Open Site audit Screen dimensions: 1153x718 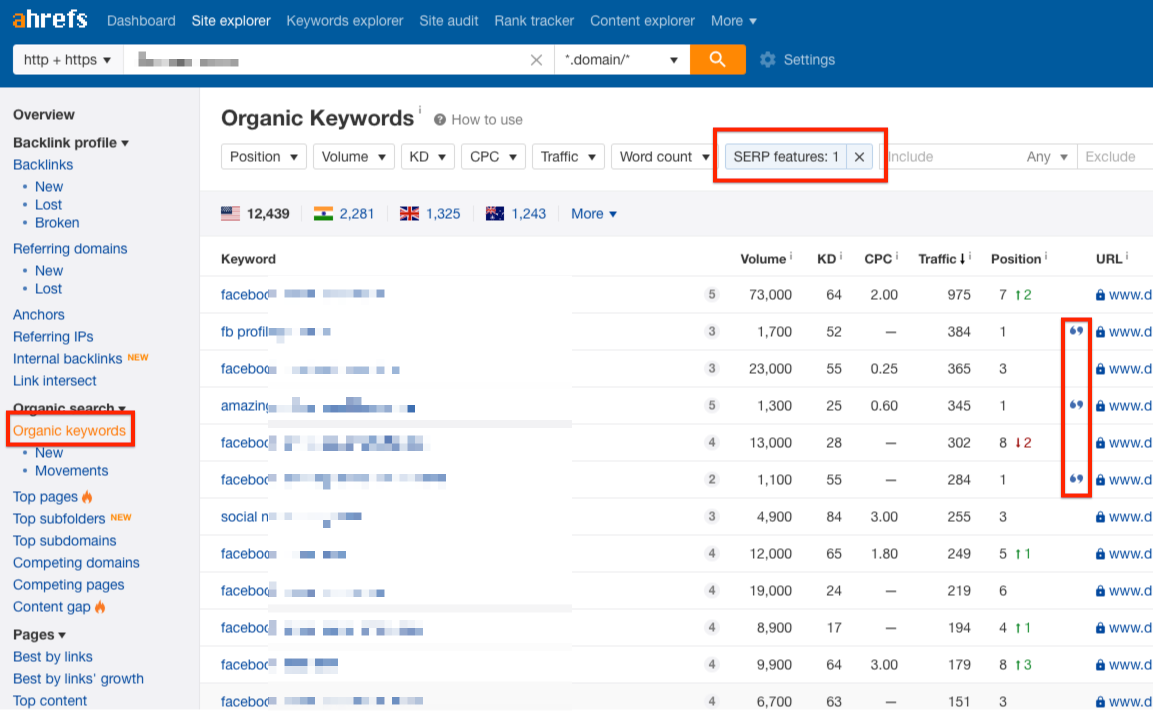click(x=449, y=21)
